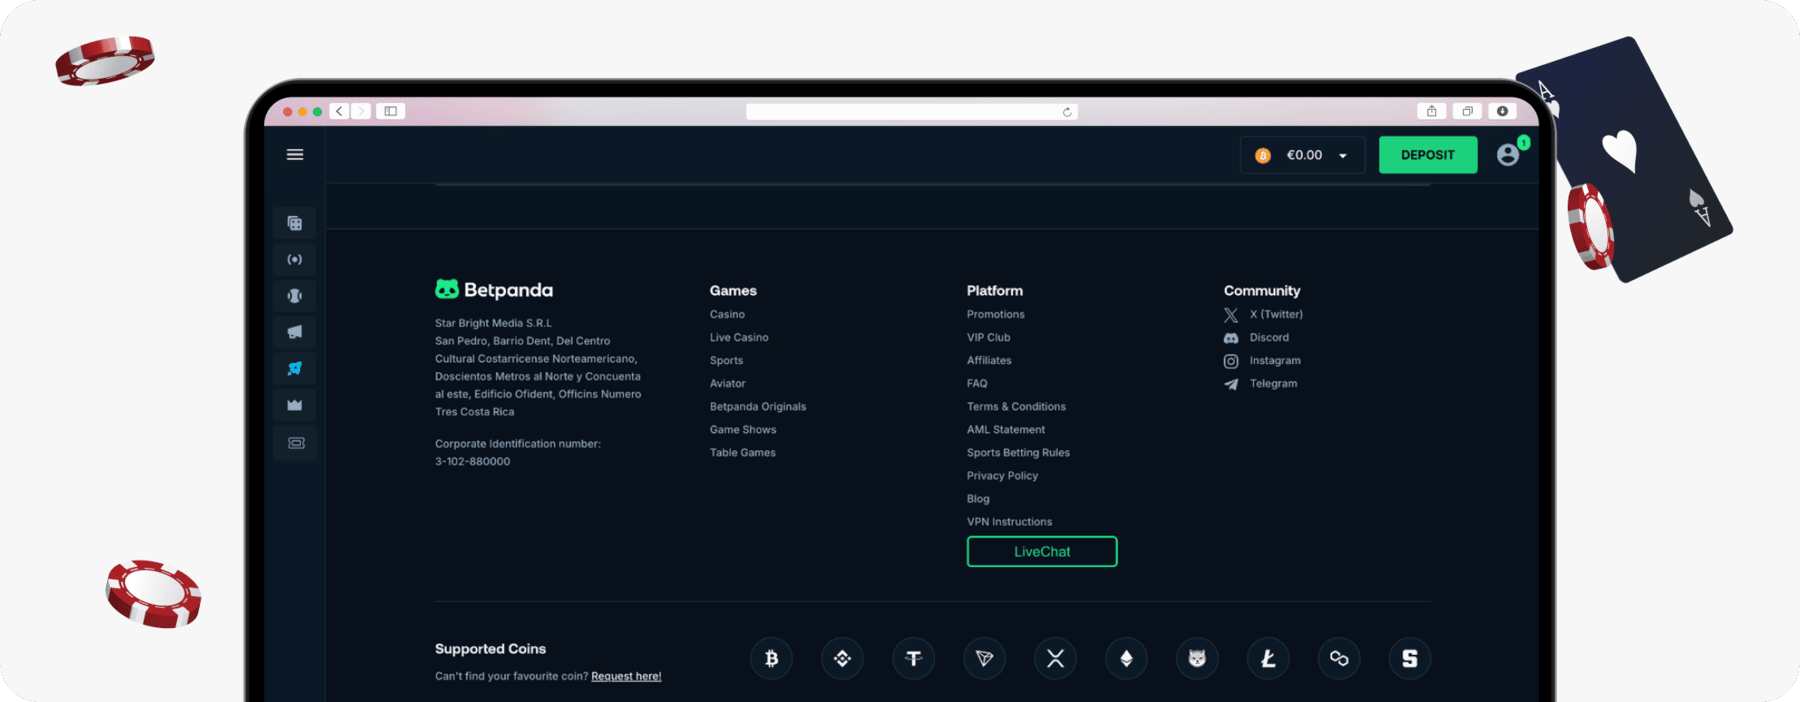Open the Instagram text link
This screenshot has width=1800, height=702.
click(x=1275, y=360)
